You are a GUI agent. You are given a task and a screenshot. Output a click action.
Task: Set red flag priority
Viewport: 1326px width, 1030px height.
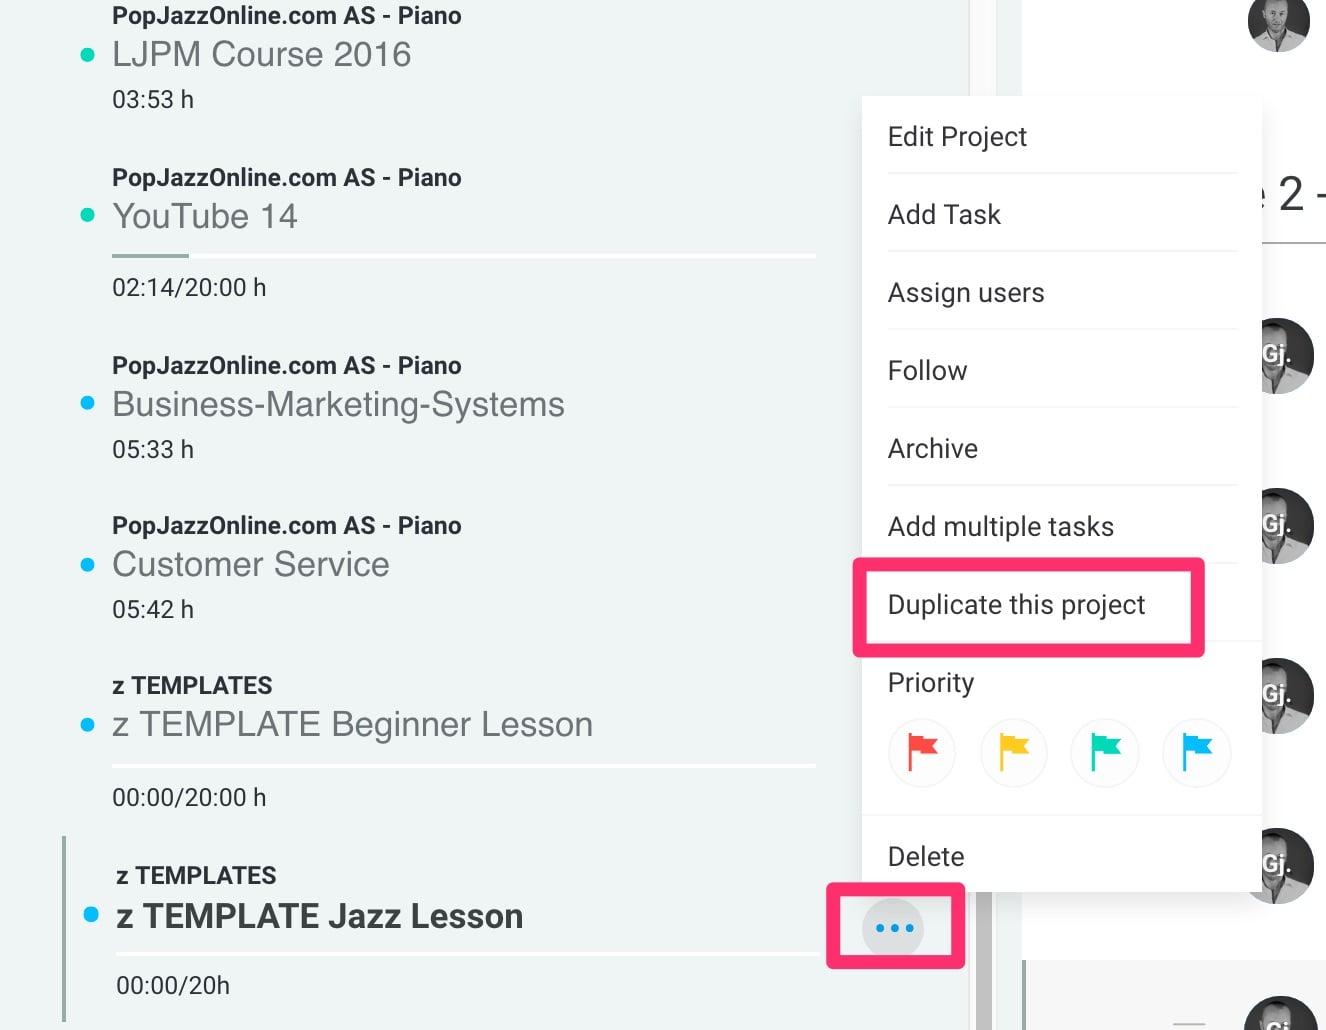click(x=922, y=753)
